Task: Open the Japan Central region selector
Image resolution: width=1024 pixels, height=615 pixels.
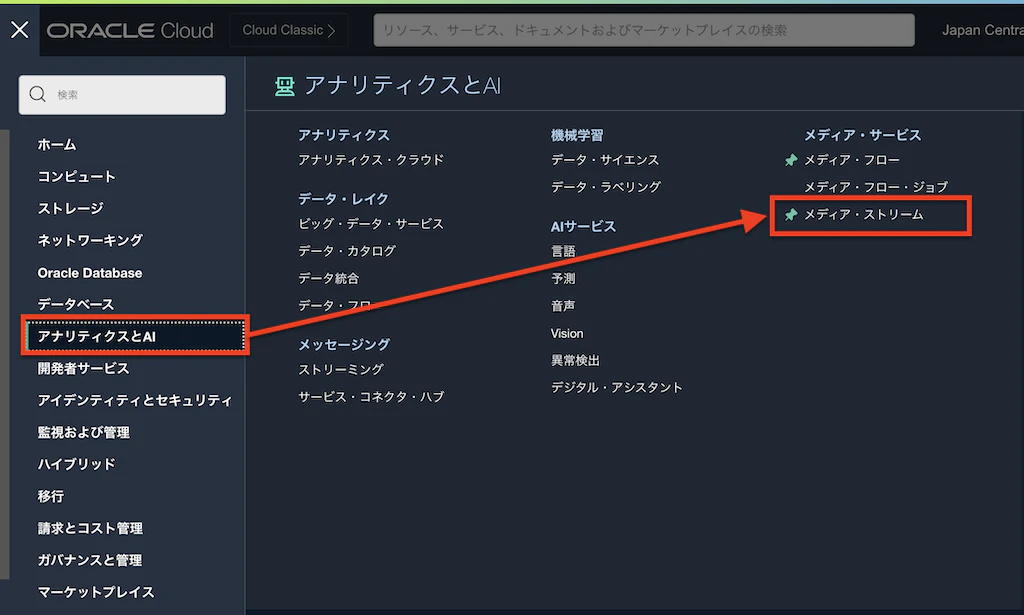Action: [x=982, y=30]
